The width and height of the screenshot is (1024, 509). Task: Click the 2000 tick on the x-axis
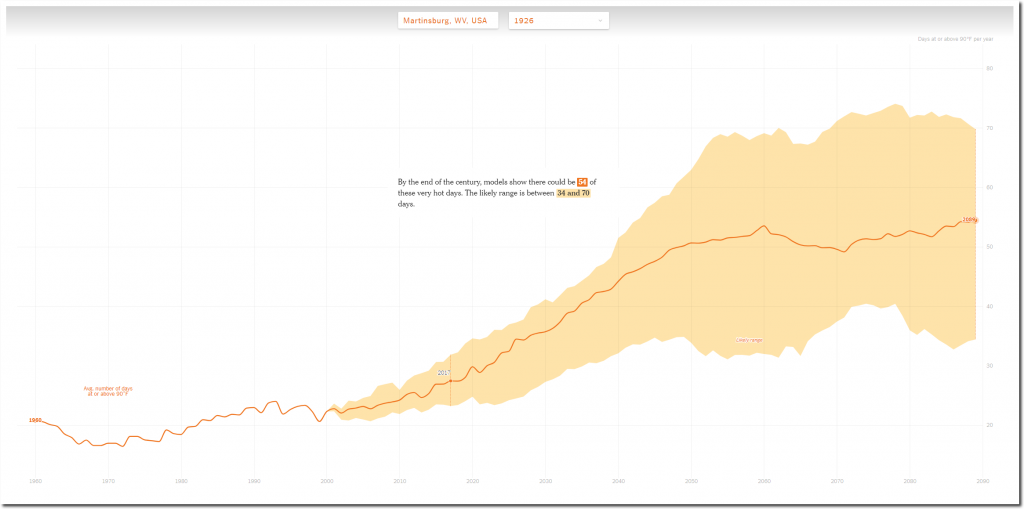pyautogui.click(x=327, y=481)
